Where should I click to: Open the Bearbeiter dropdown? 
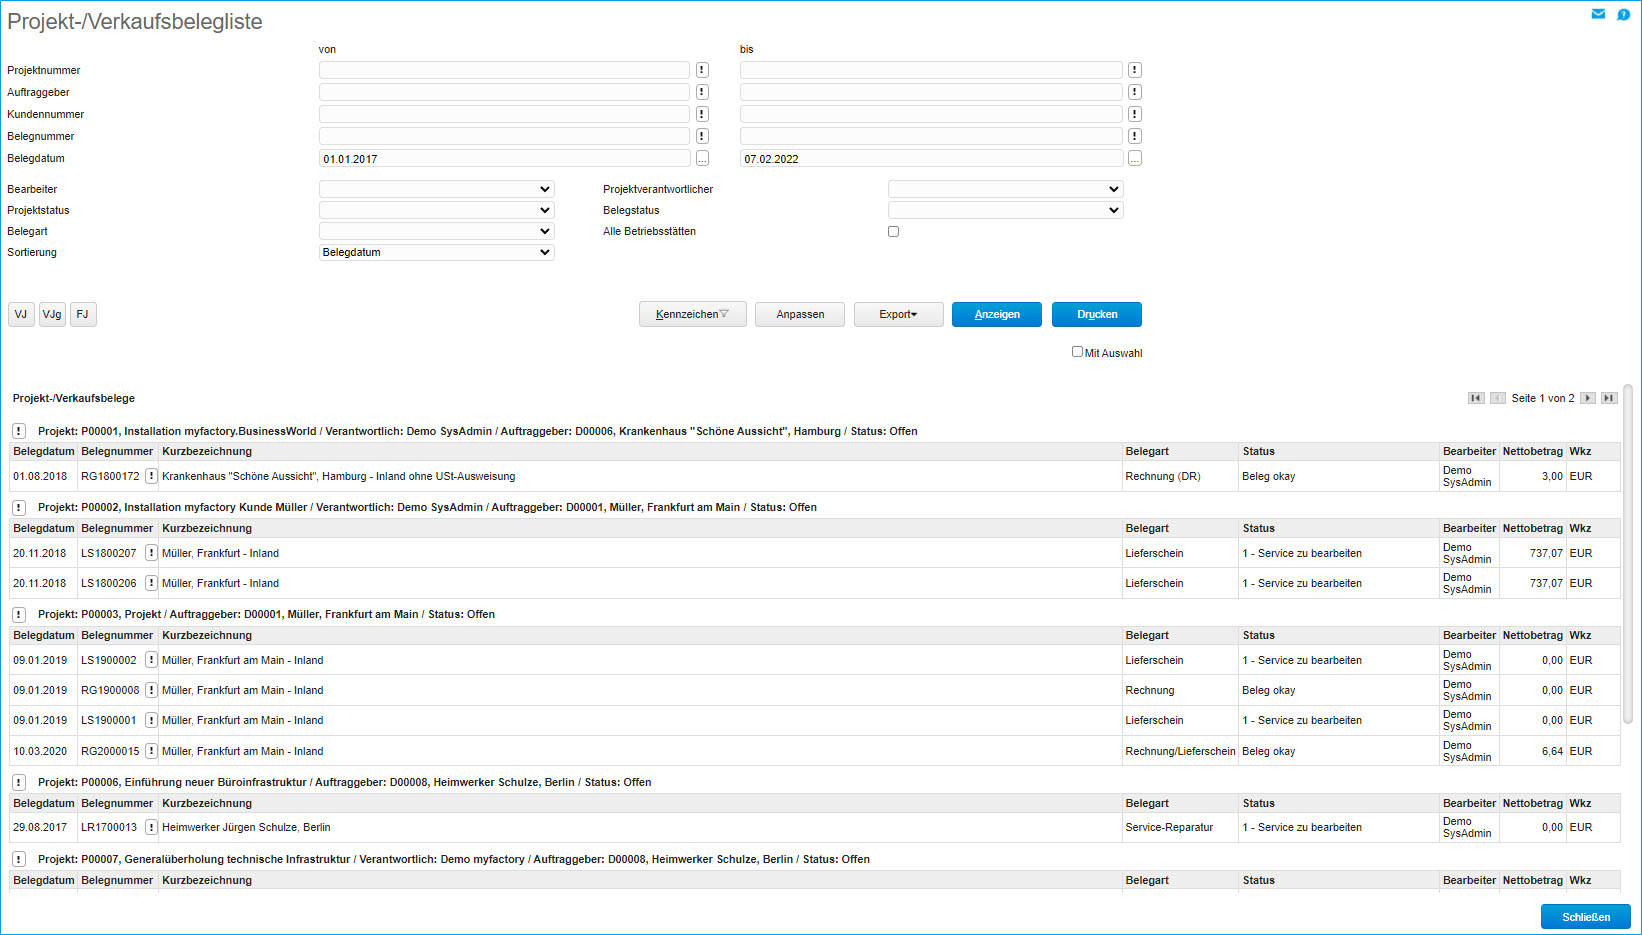tap(436, 189)
